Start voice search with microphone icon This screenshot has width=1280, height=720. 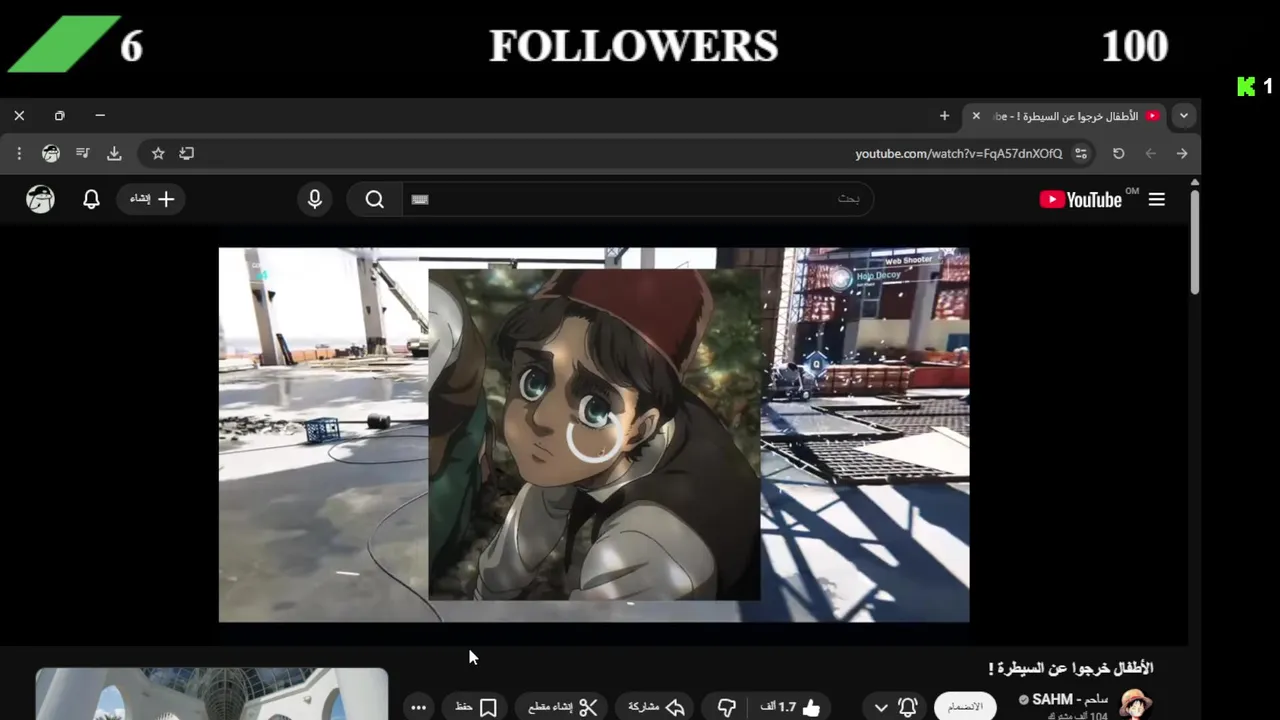[315, 199]
